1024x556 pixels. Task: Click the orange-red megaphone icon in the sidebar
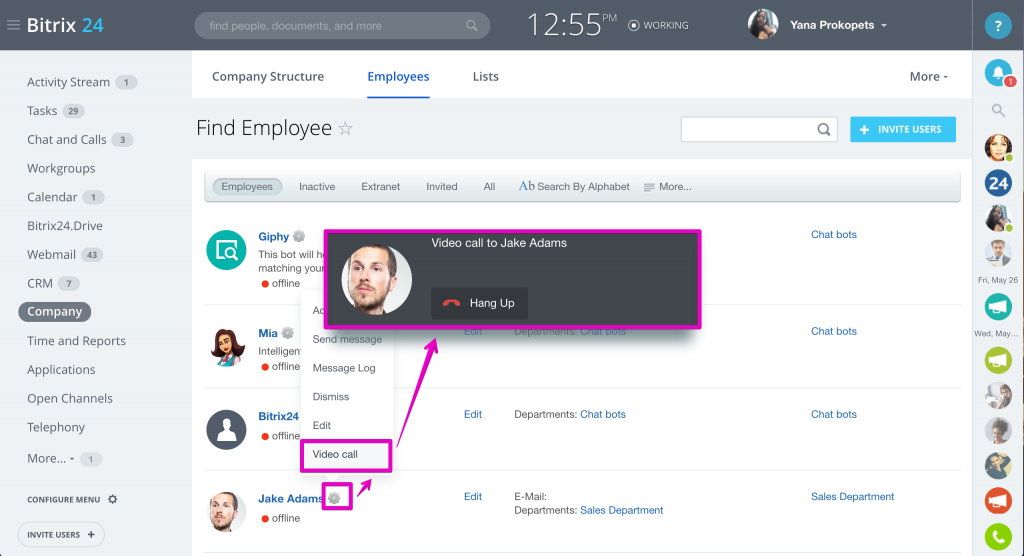(998, 500)
